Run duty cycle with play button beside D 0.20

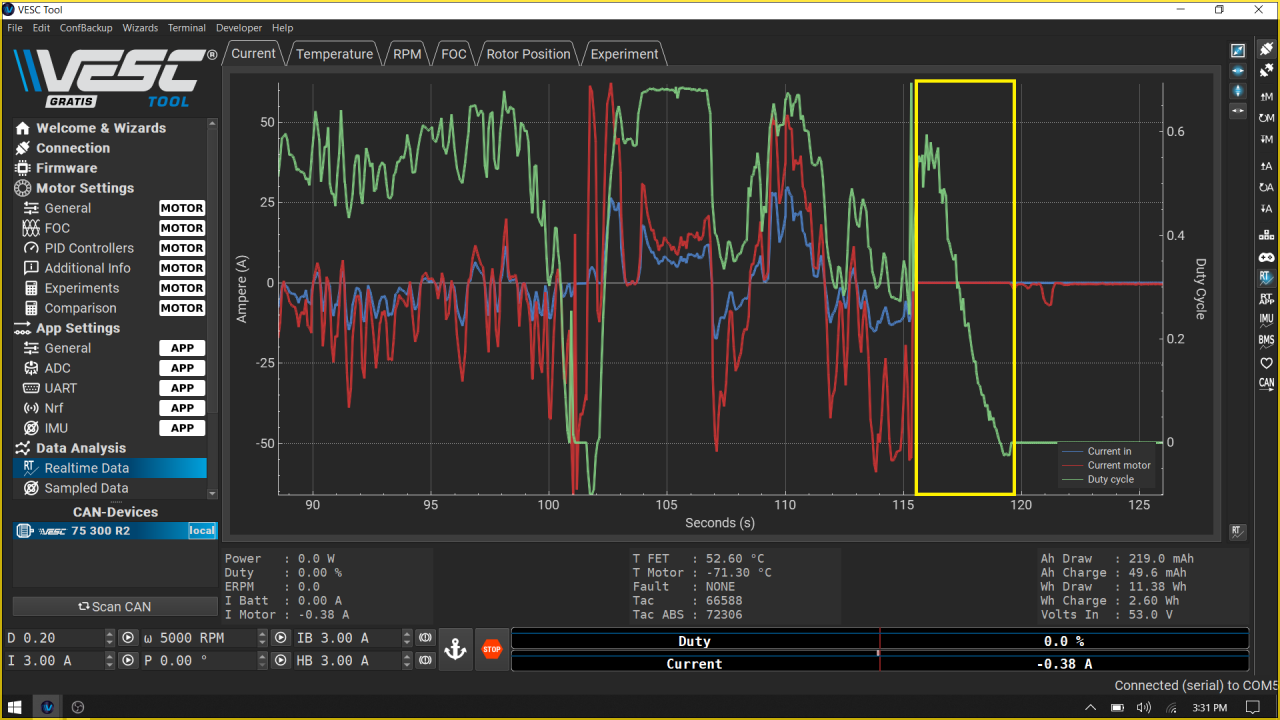(x=128, y=638)
